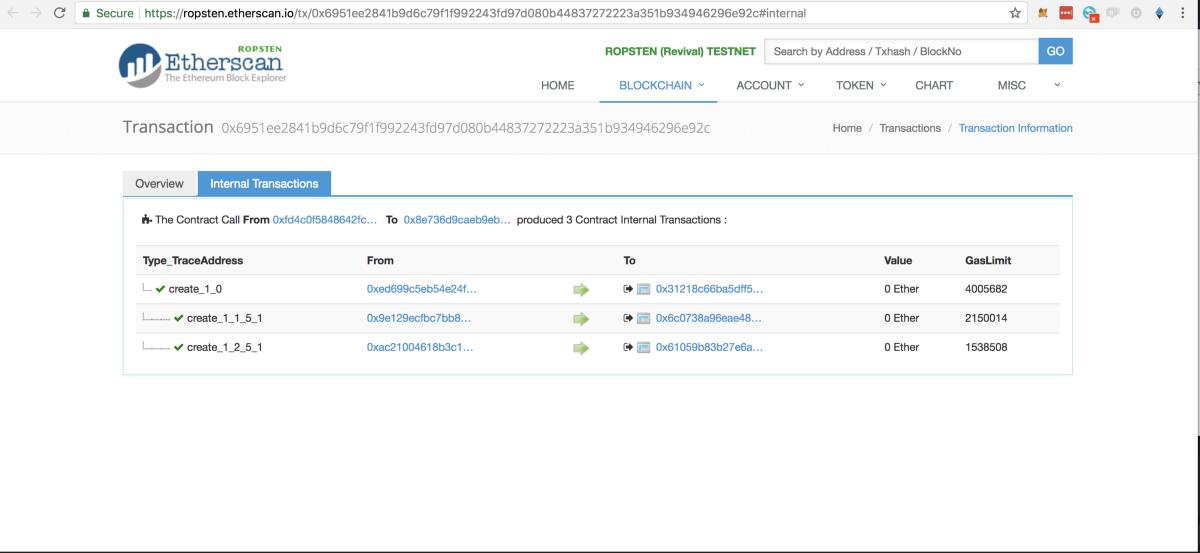The width and height of the screenshot is (1200, 553).
Task: Expand the BLOCKCHAIN dropdown menu
Action: pyautogui.click(x=662, y=86)
